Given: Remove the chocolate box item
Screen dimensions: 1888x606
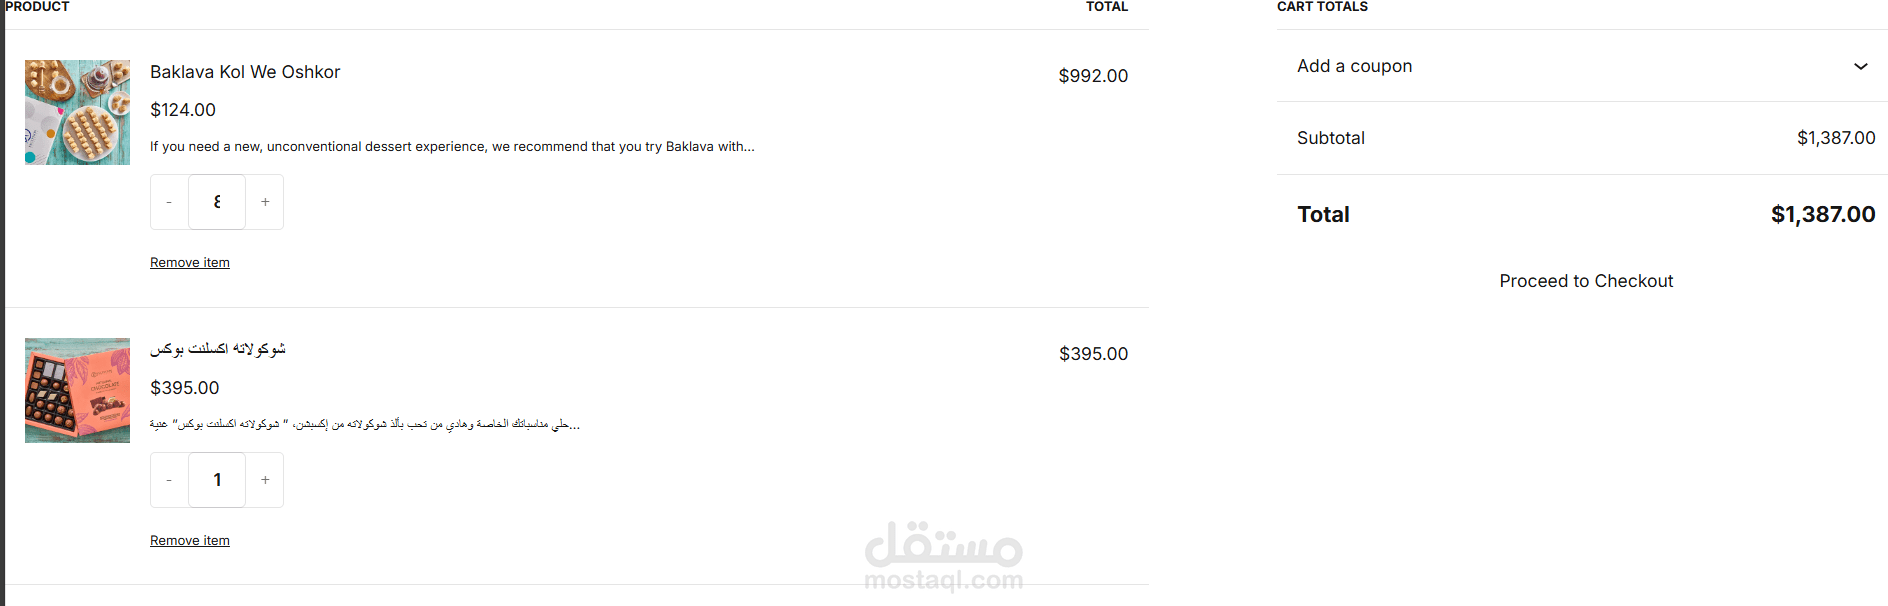Looking at the screenshot, I should [190, 541].
